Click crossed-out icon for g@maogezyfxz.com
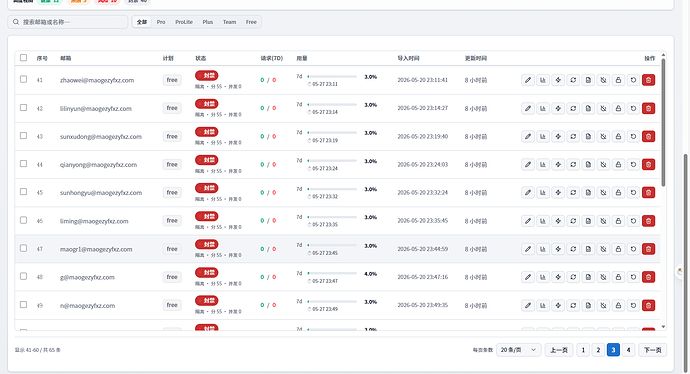The height and width of the screenshot is (374, 690). pyautogui.click(x=603, y=277)
